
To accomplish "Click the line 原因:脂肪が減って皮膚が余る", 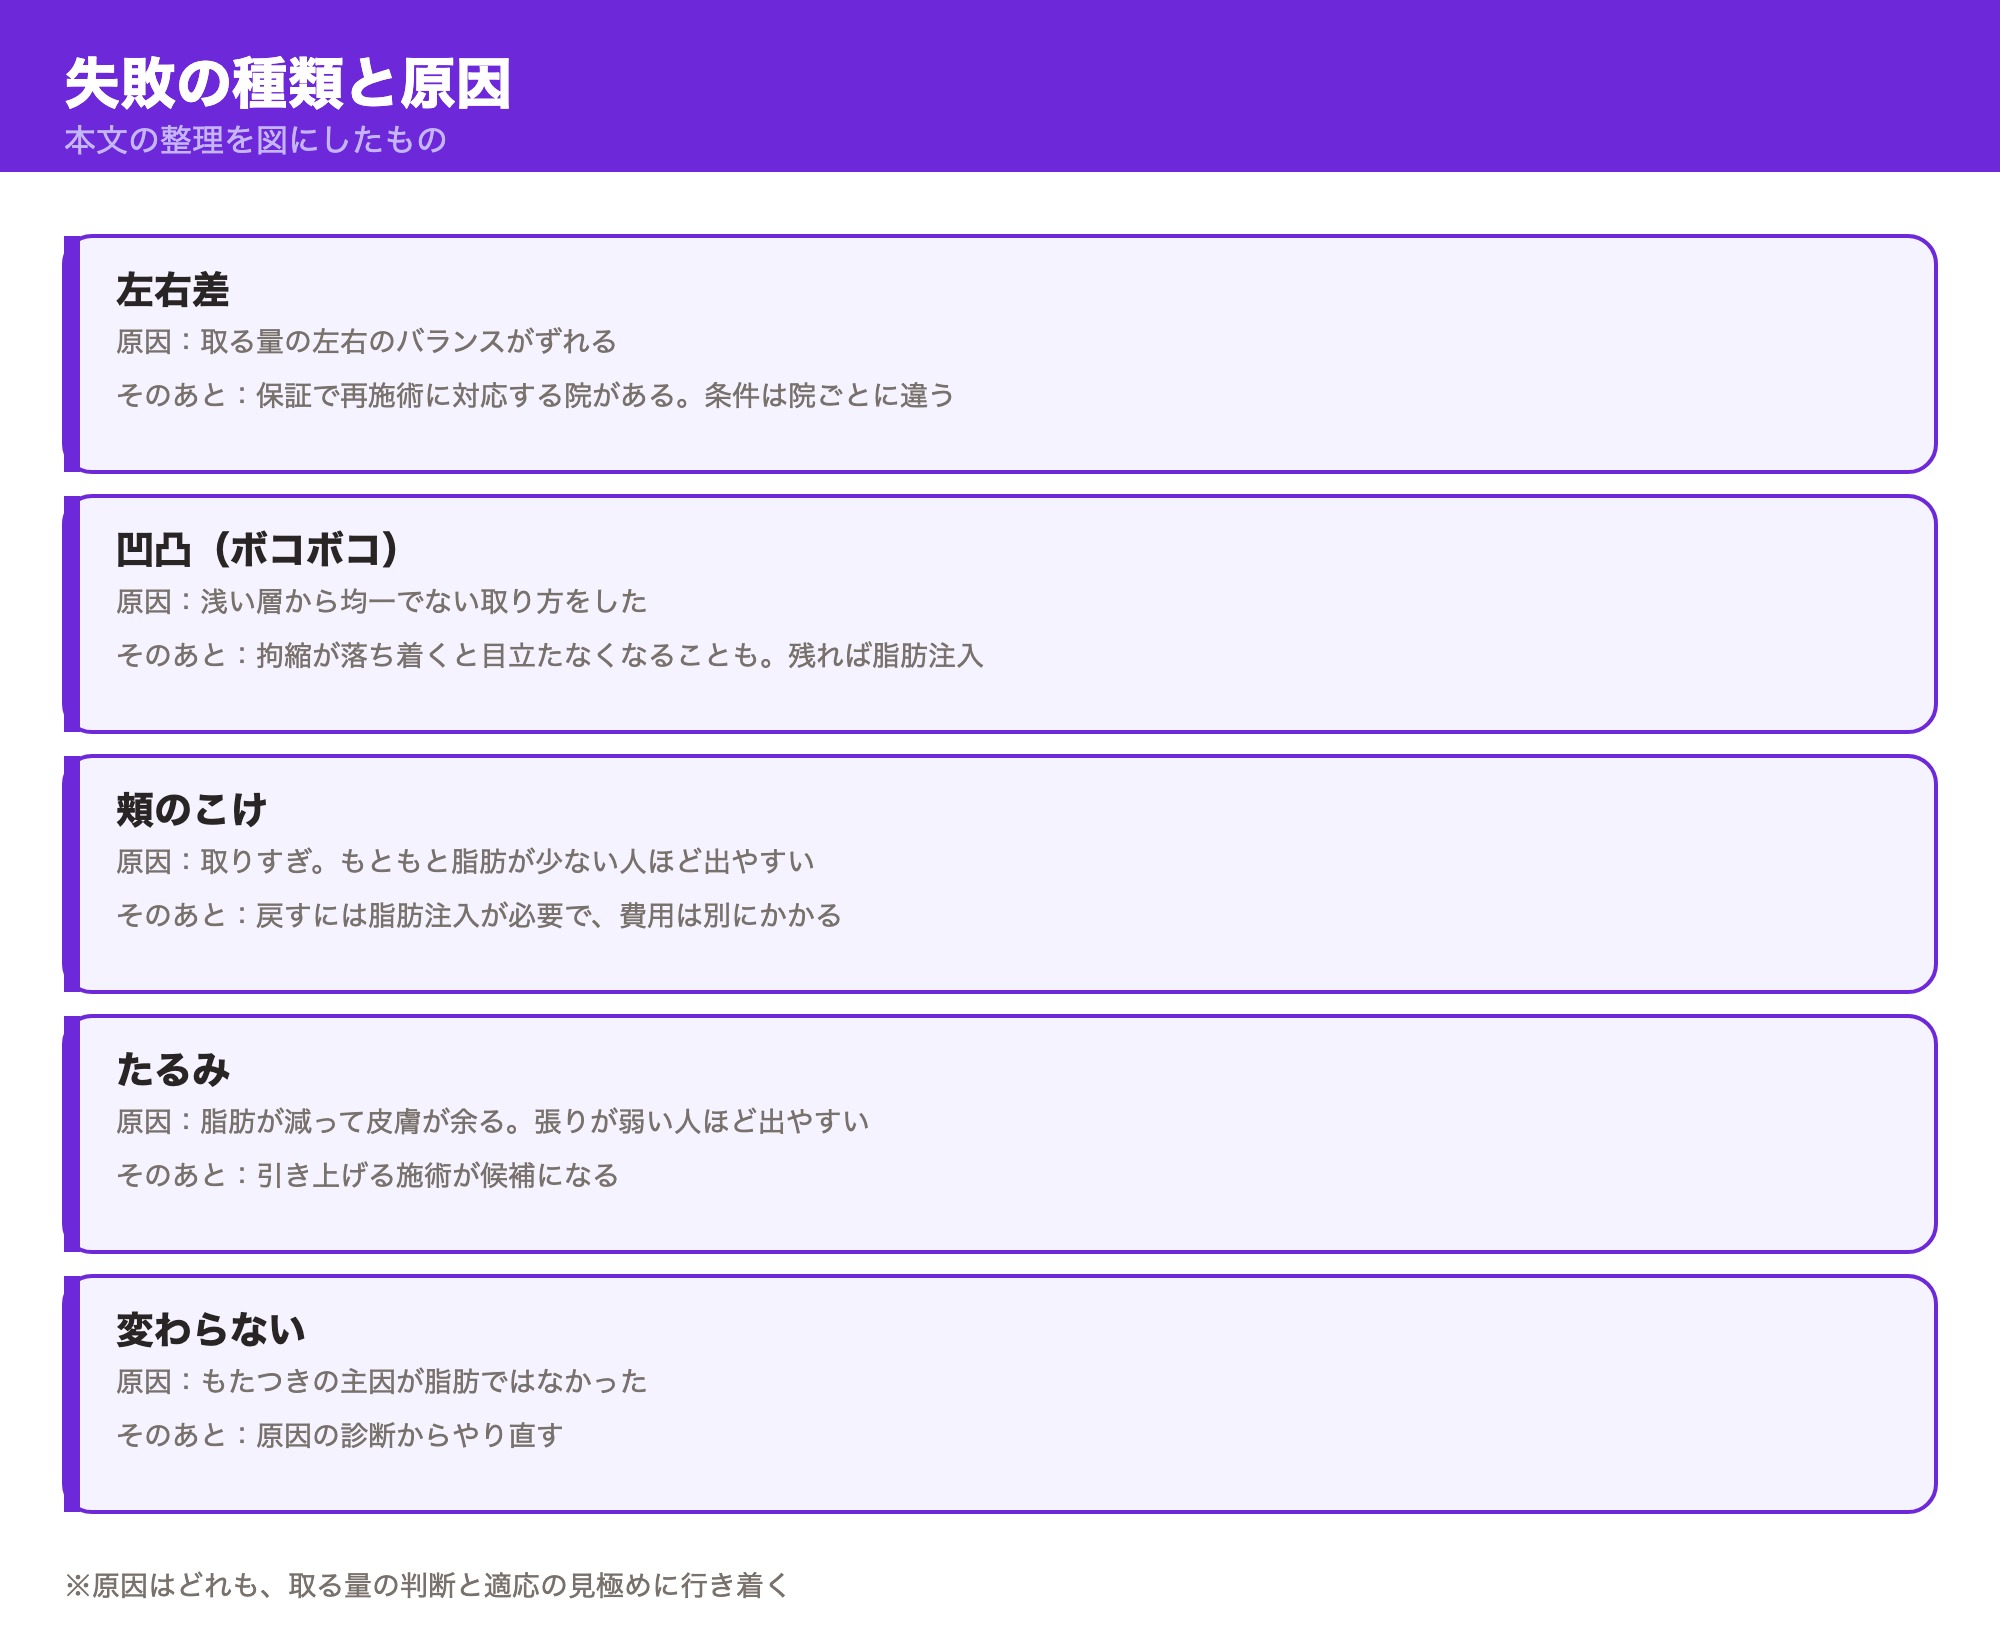I will click(493, 1122).
